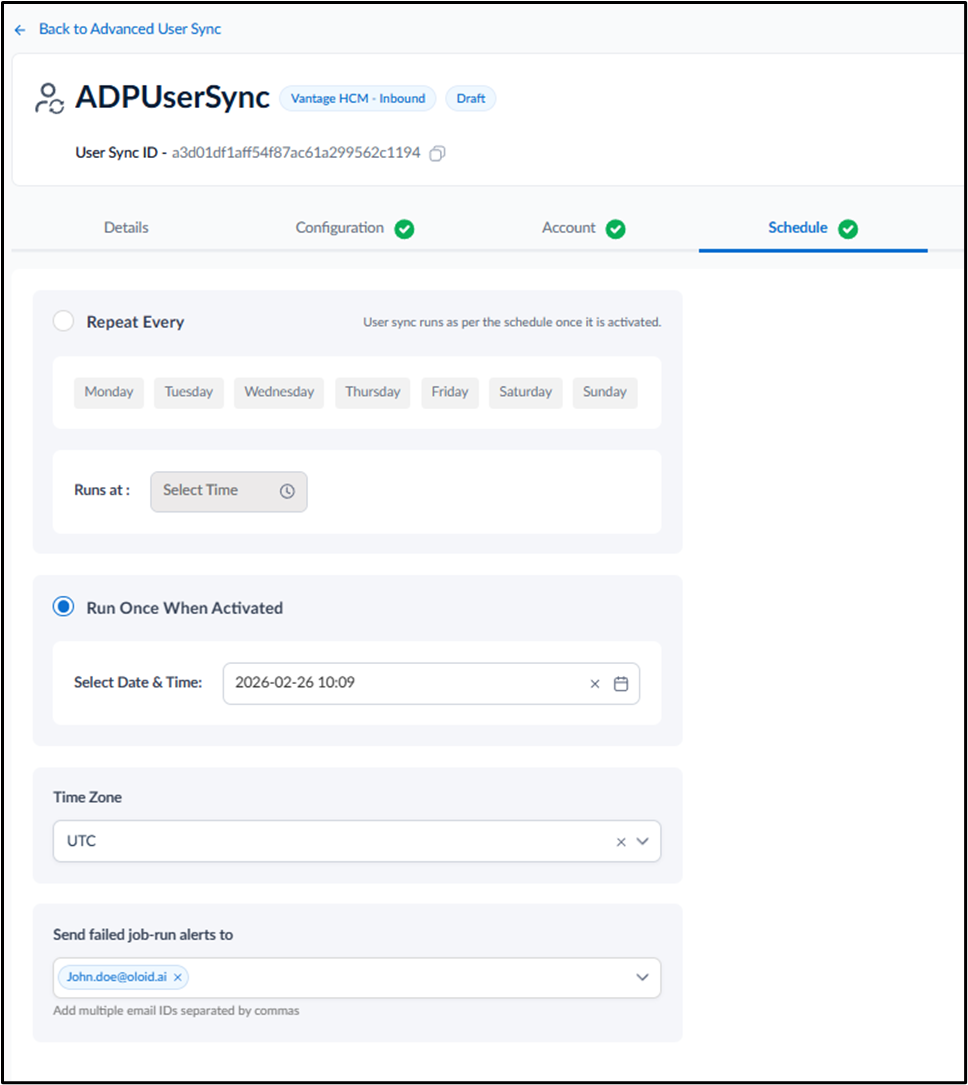Toggle the Wednesday day button
The width and height of the screenshot is (968, 1085).
pos(279,392)
